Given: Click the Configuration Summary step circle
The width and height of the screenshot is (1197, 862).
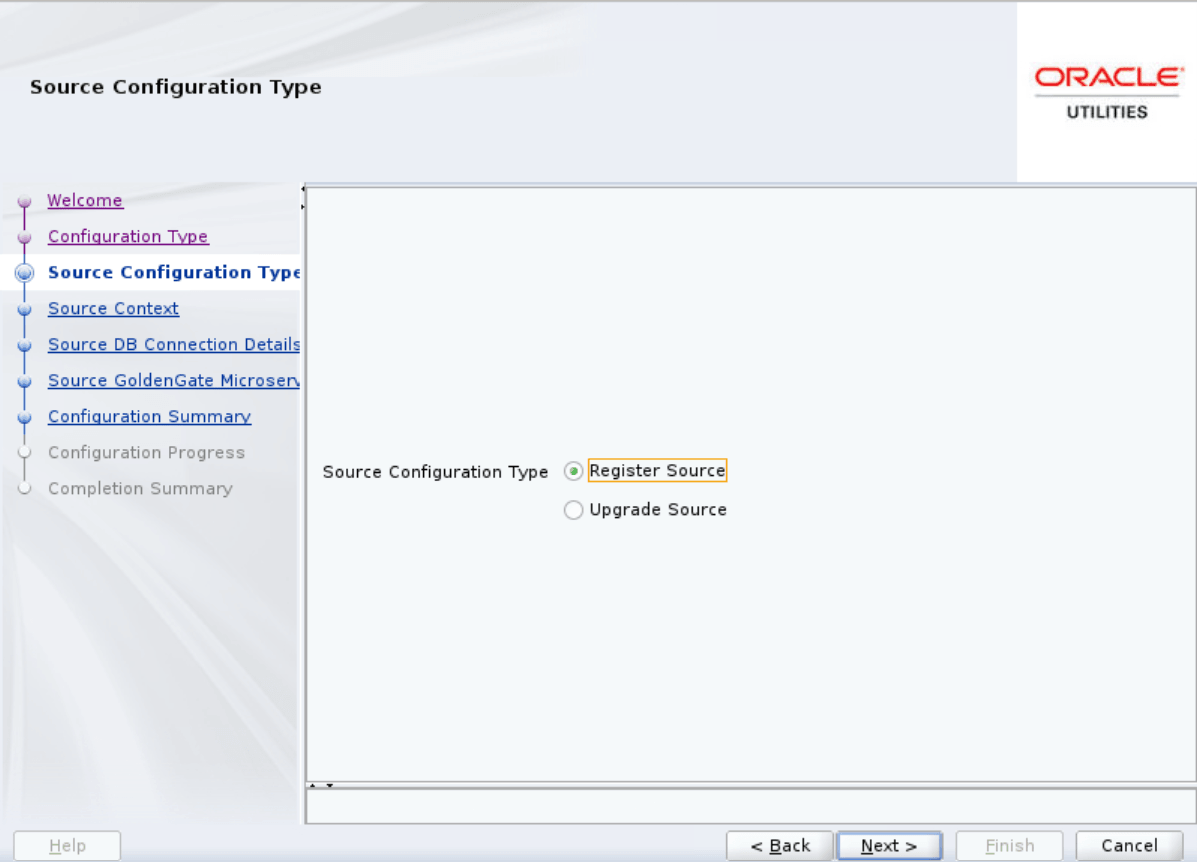Looking at the screenshot, I should [24, 416].
